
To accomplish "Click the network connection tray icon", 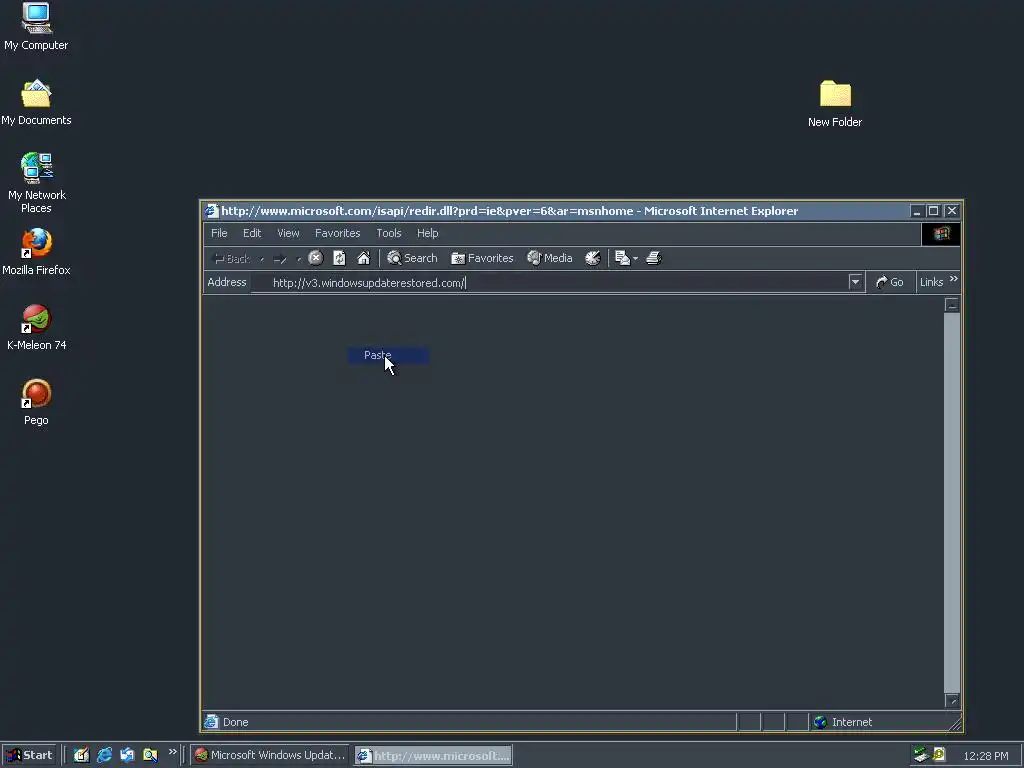I will pyautogui.click(x=921, y=755).
